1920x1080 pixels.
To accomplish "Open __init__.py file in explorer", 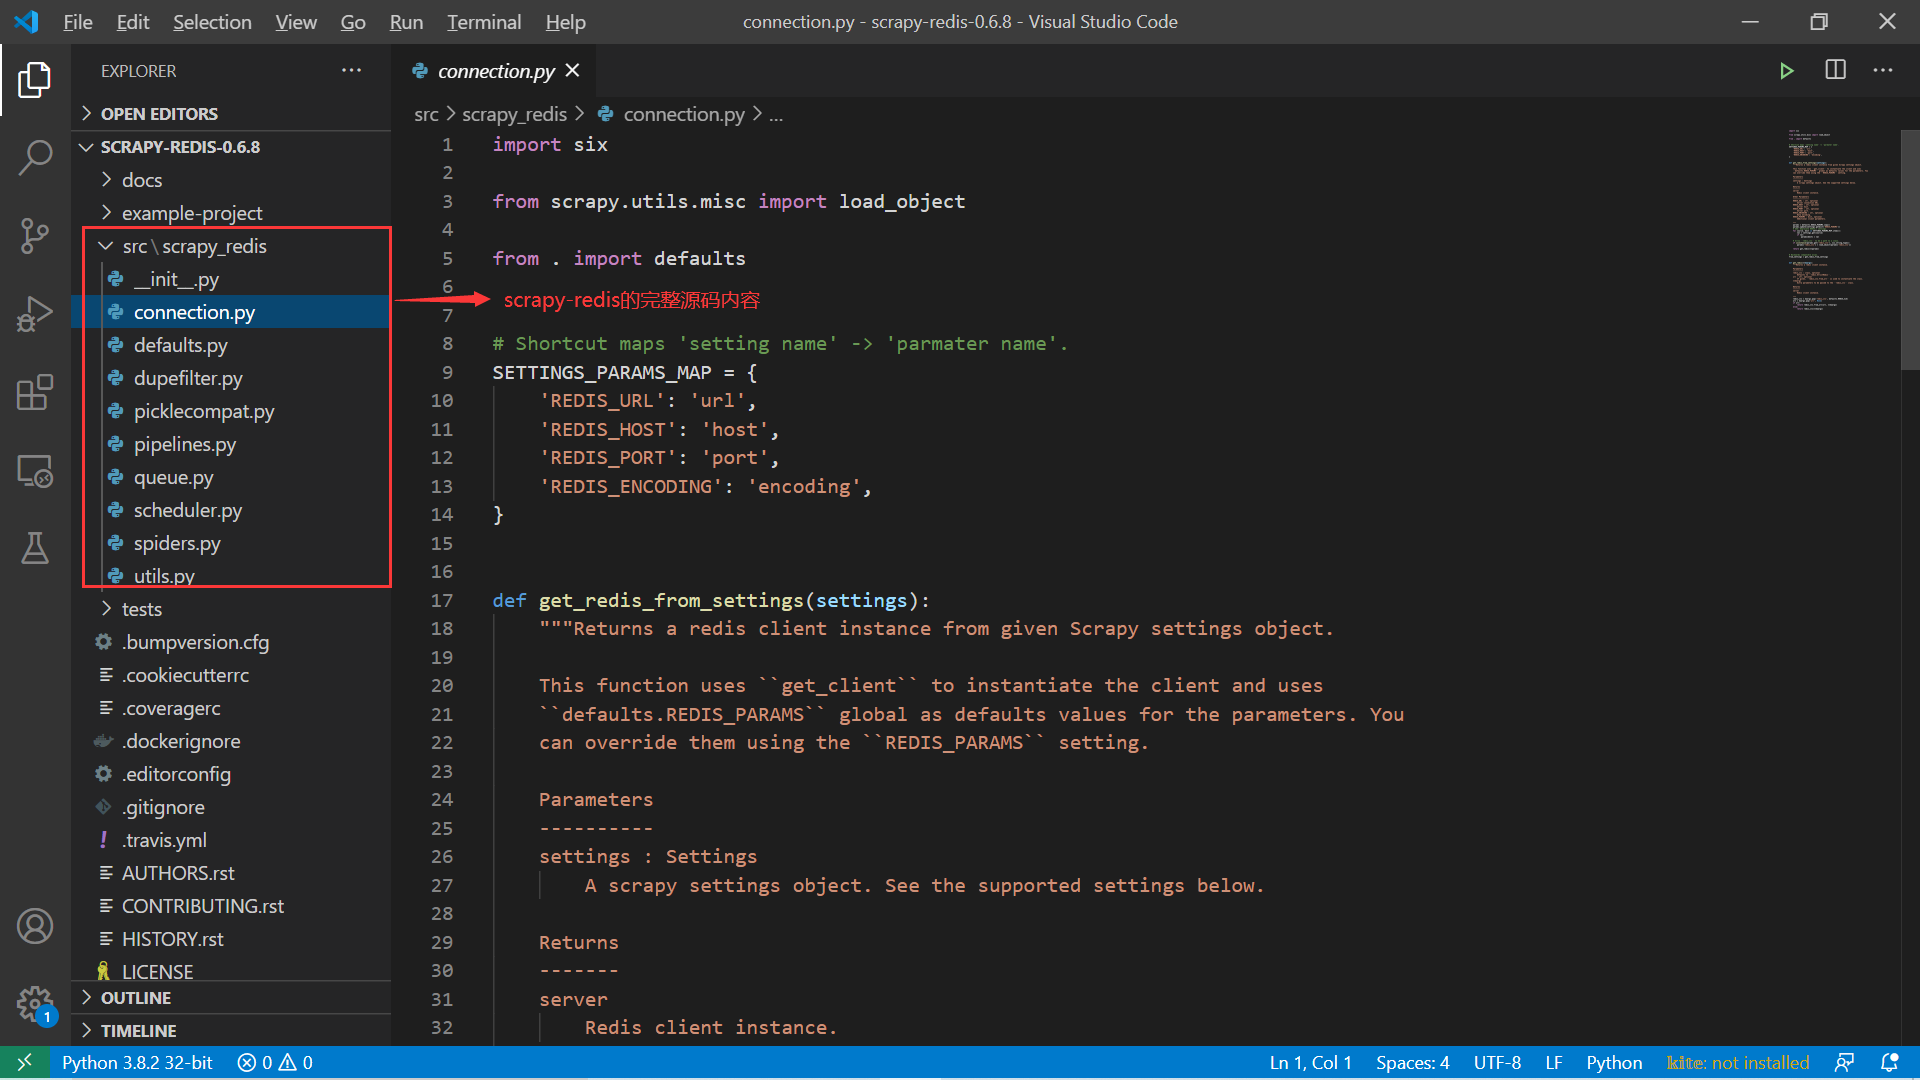I will (x=231, y=279).
